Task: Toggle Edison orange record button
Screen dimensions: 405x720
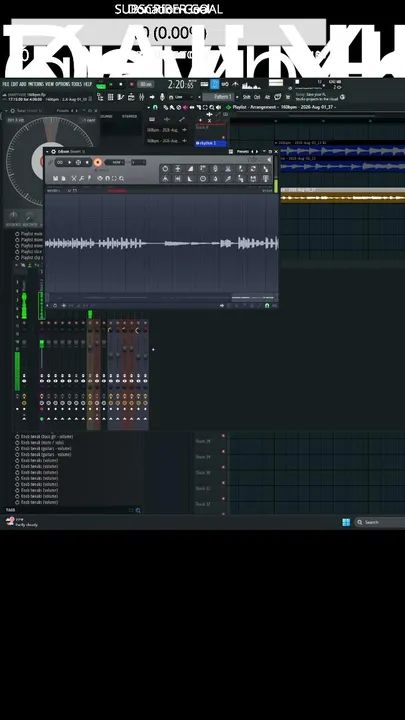Action: tap(97, 162)
